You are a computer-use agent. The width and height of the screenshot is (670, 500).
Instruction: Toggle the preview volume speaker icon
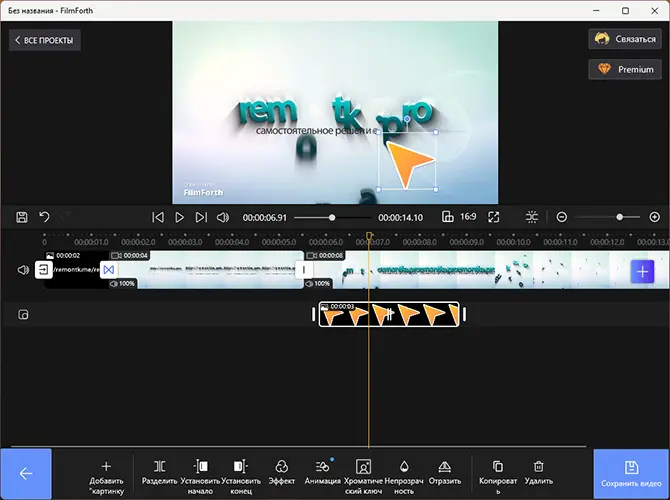point(223,218)
